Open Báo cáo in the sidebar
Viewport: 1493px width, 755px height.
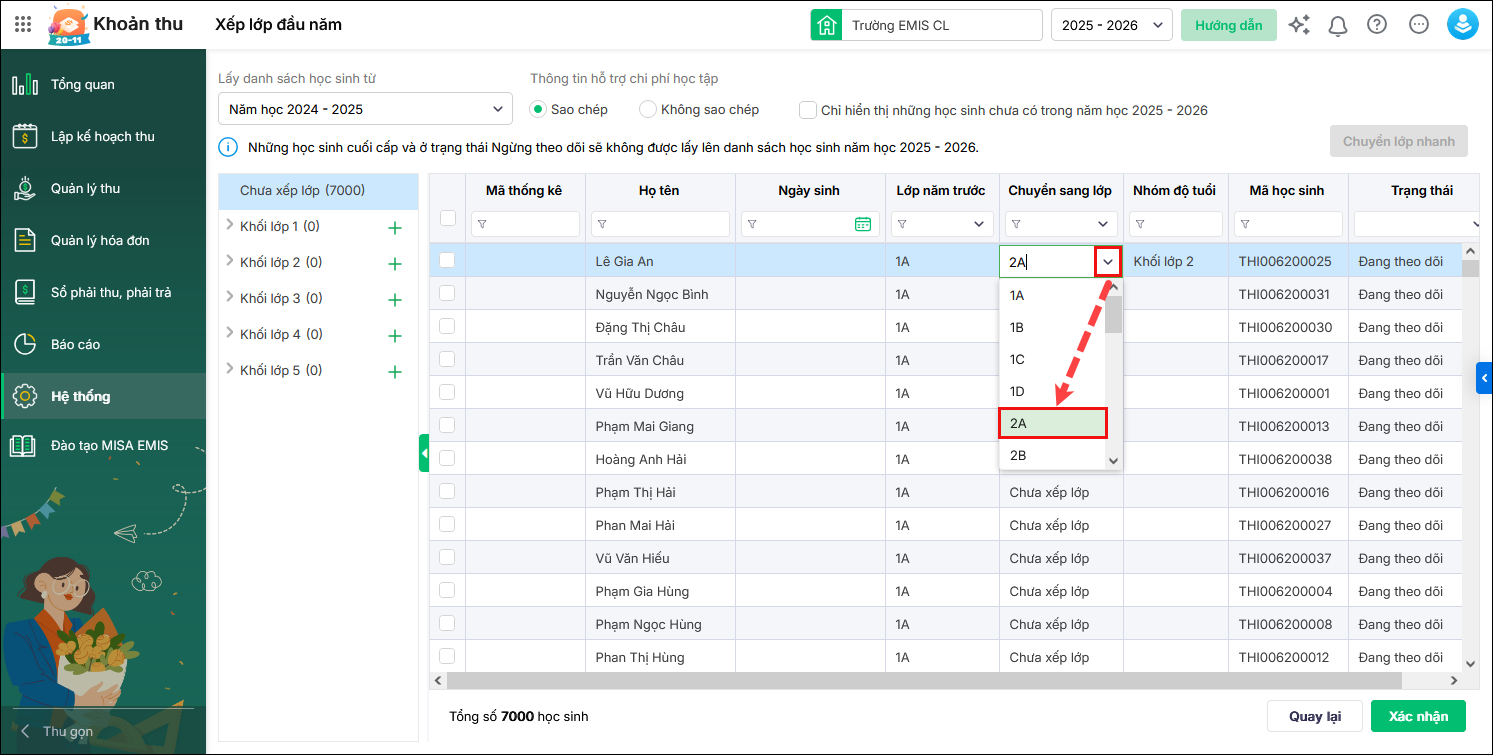pyautogui.click(x=76, y=344)
